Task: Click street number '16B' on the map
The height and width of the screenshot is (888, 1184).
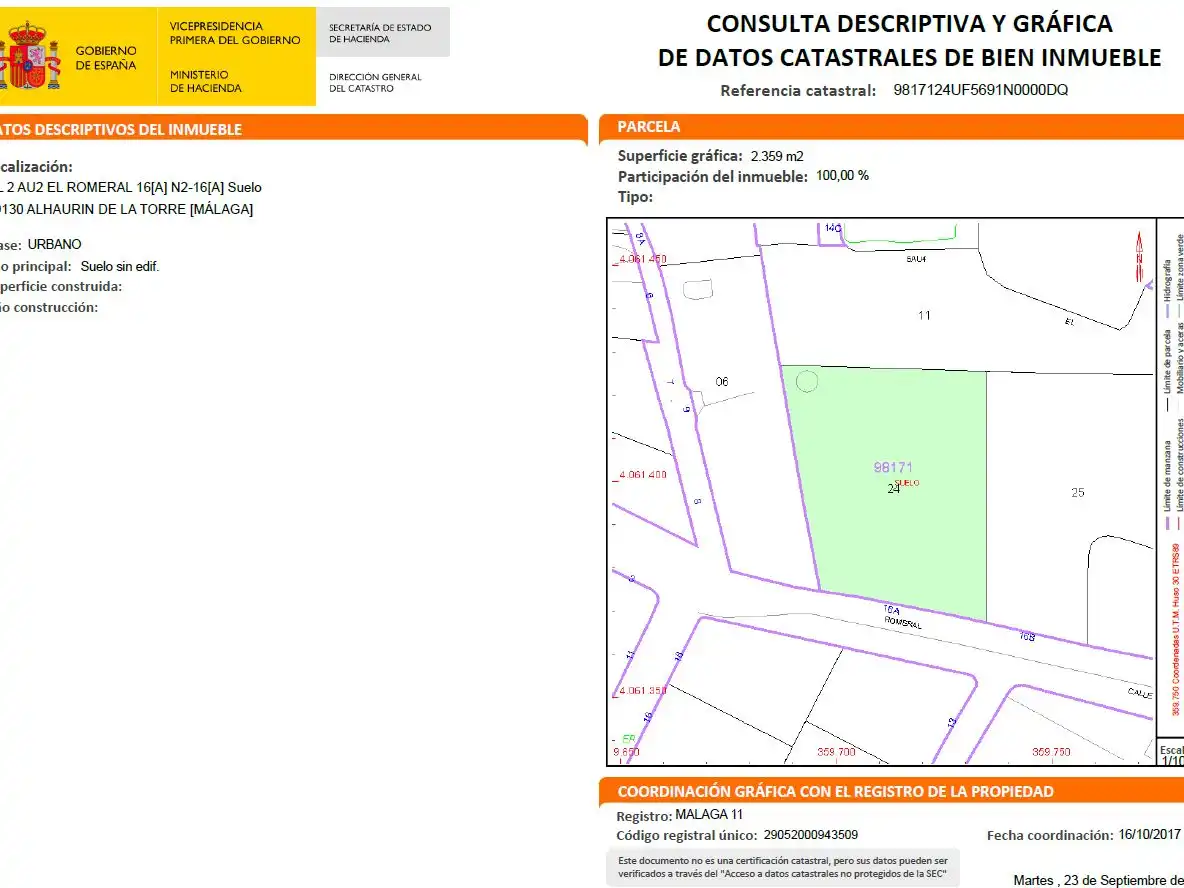Action: (1027, 637)
